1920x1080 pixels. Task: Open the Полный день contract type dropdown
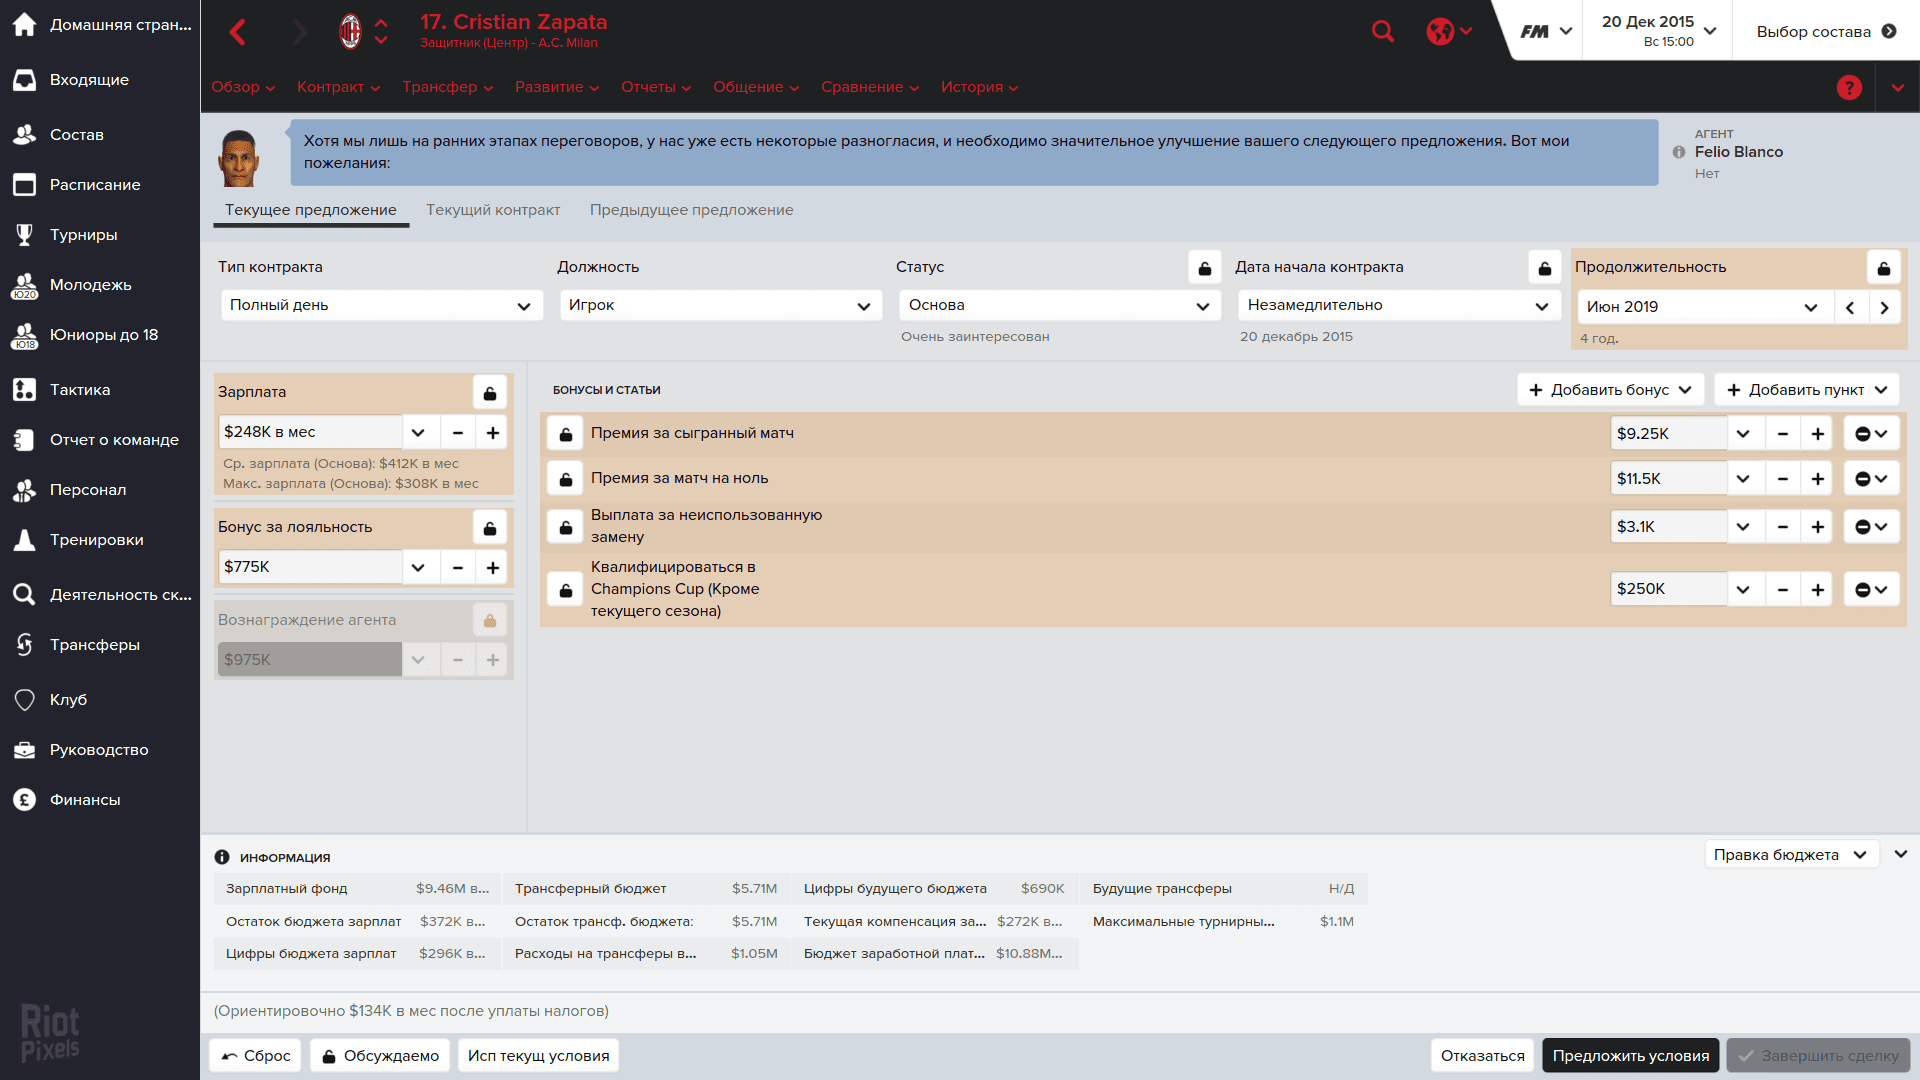[381, 305]
